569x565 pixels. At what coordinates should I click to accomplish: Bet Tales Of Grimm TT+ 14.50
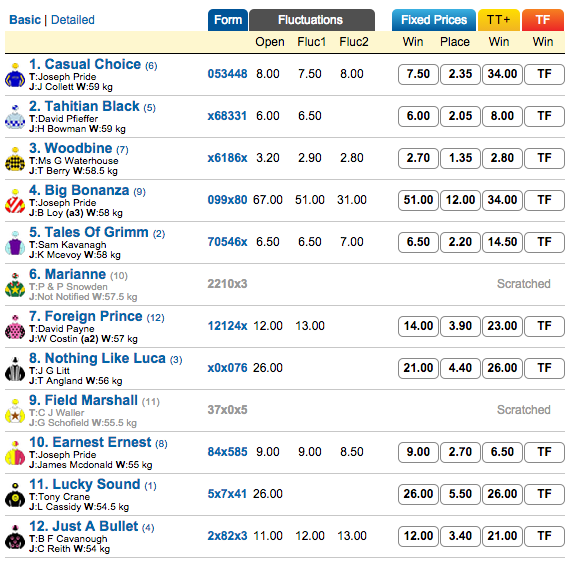(x=502, y=242)
